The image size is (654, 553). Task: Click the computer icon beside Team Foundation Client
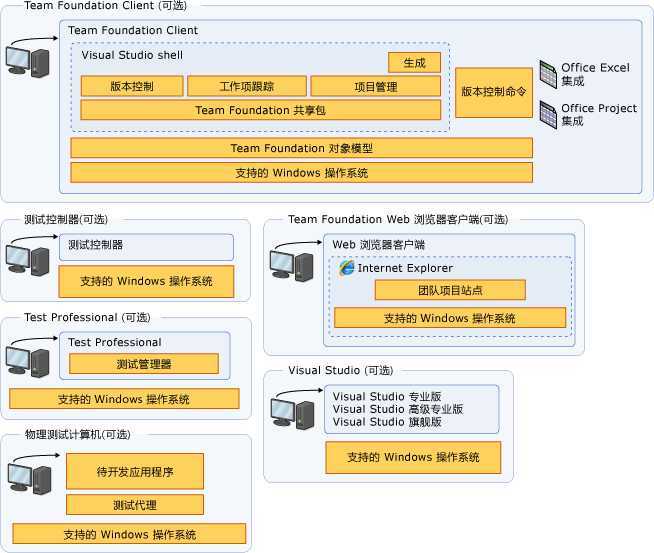28,62
